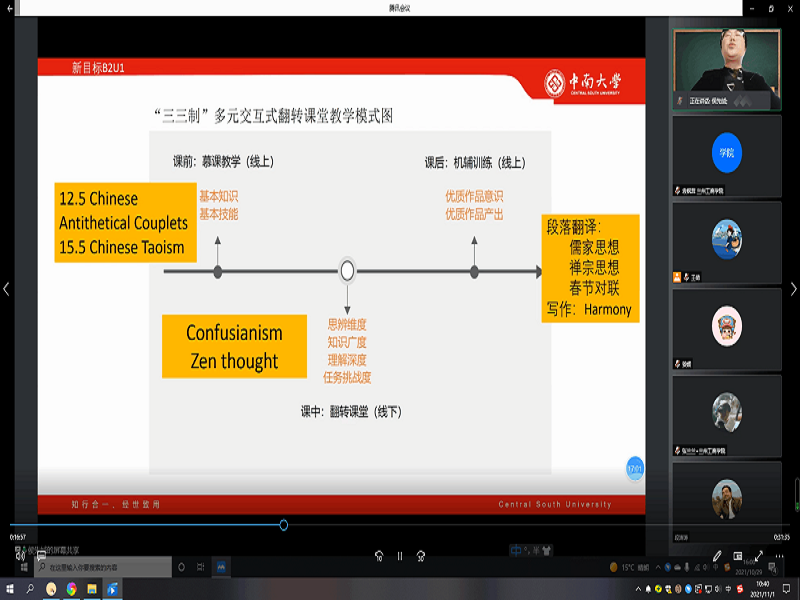Click the Windows taskbar search icon
The image size is (800, 600).
tap(30, 589)
